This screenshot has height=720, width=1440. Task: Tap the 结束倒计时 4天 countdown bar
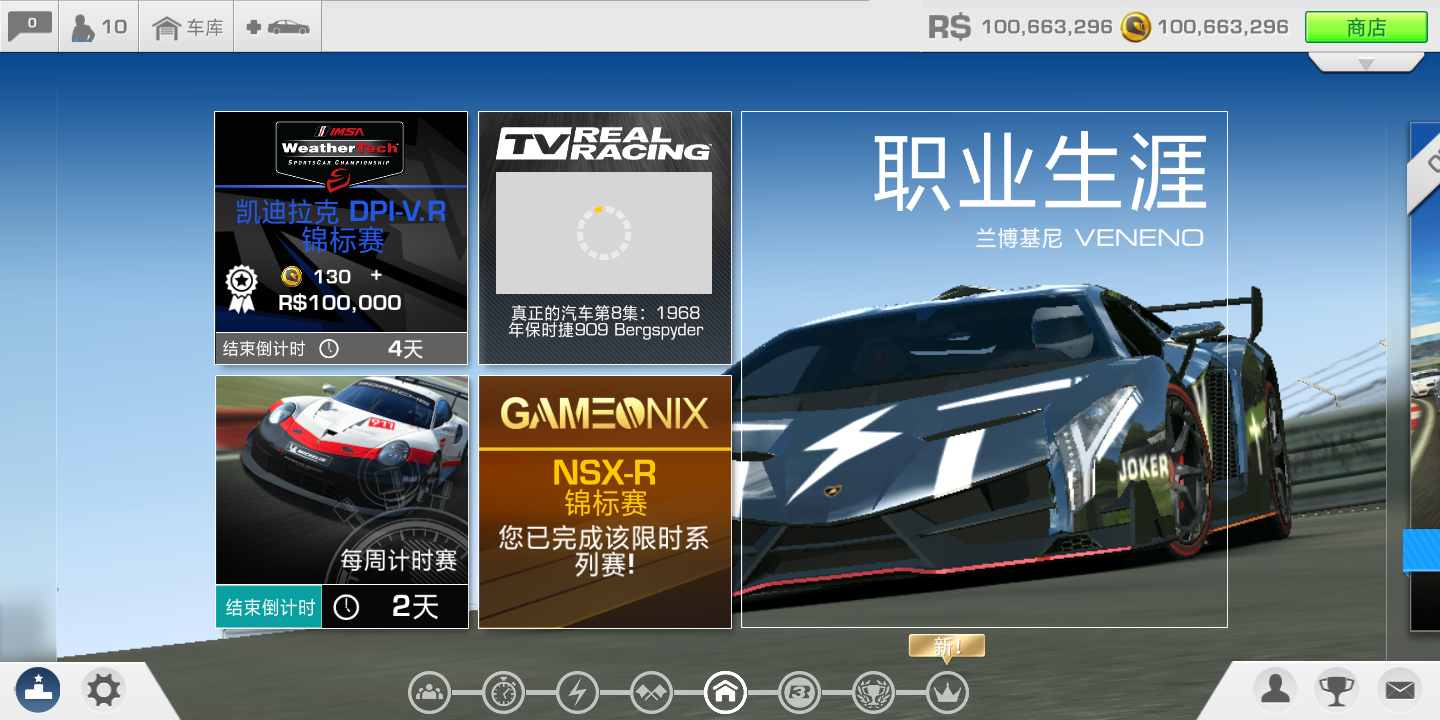click(341, 348)
